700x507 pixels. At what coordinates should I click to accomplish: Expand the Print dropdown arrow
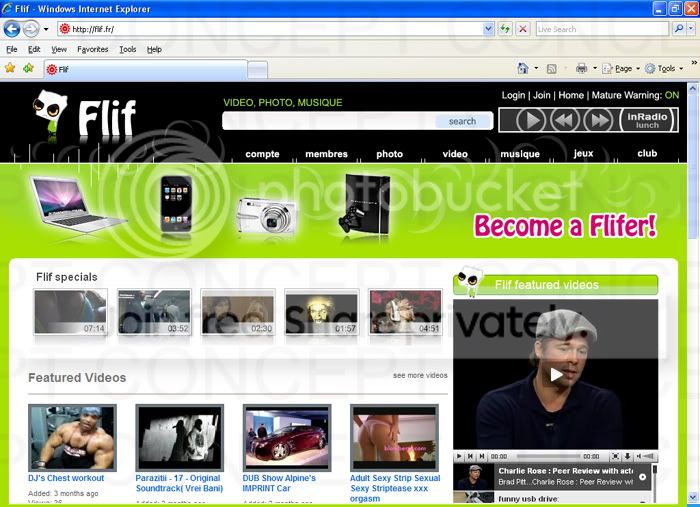tap(595, 68)
